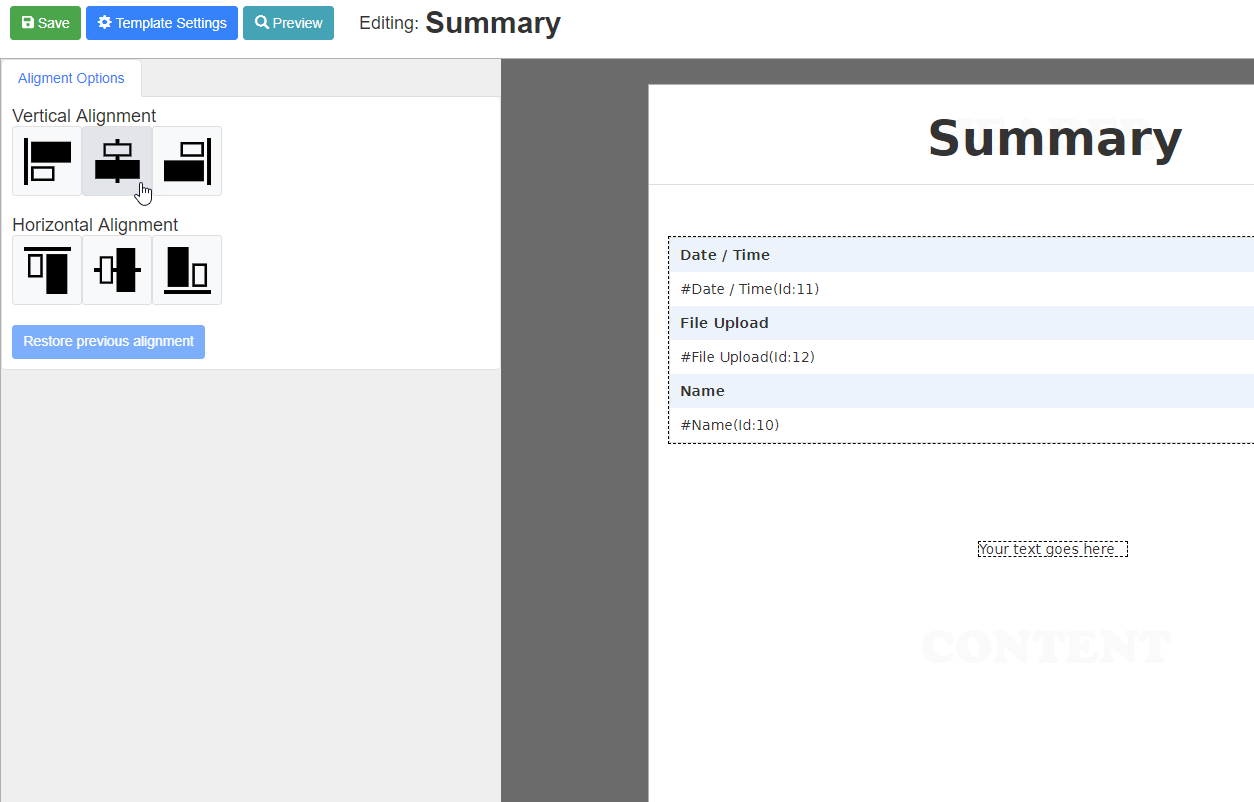Image resolution: width=1254 pixels, height=802 pixels.
Task: Click the File Upload header row
Action: tap(962, 323)
